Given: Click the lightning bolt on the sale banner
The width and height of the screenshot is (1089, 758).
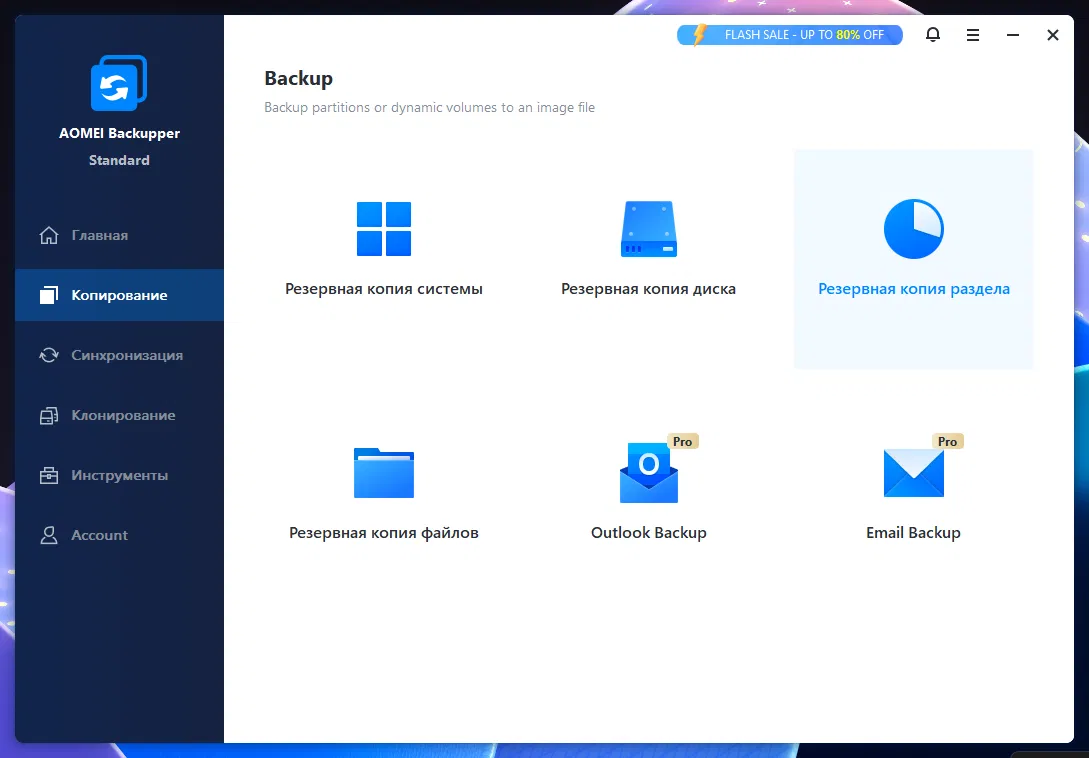Looking at the screenshot, I should pyautogui.click(x=699, y=35).
